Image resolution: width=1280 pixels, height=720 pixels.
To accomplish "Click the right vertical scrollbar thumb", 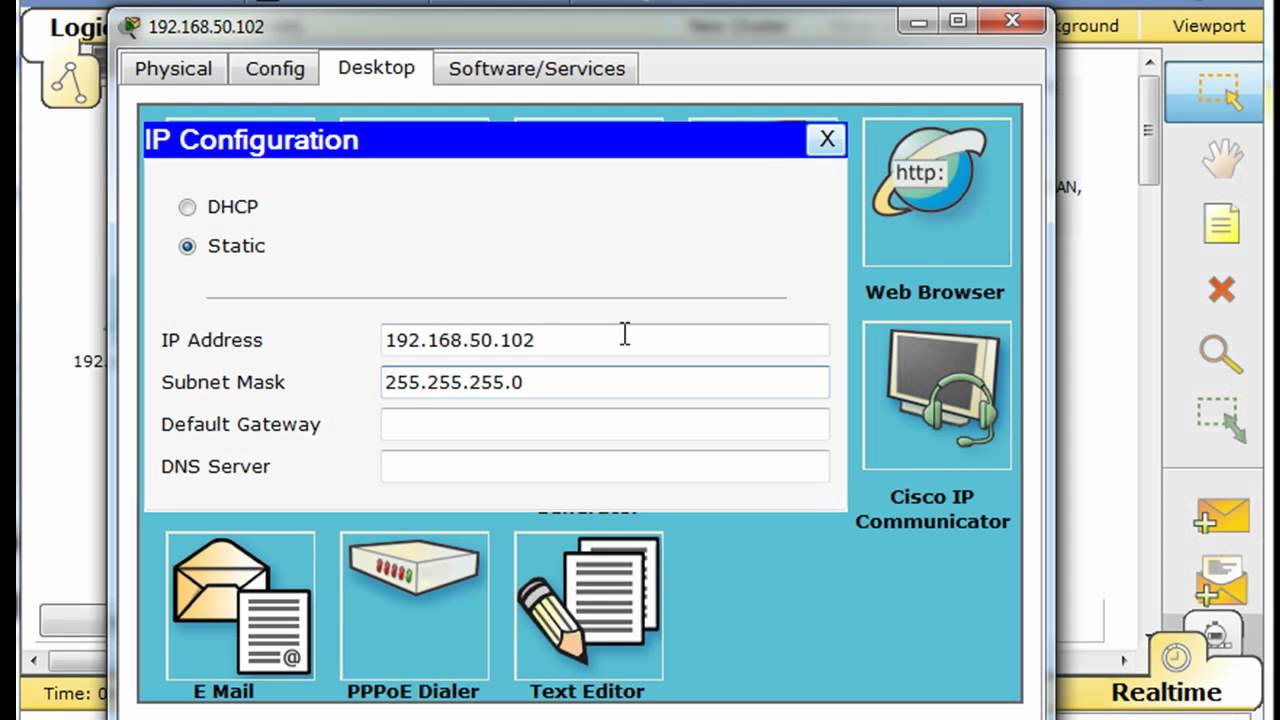I will tap(1149, 130).
